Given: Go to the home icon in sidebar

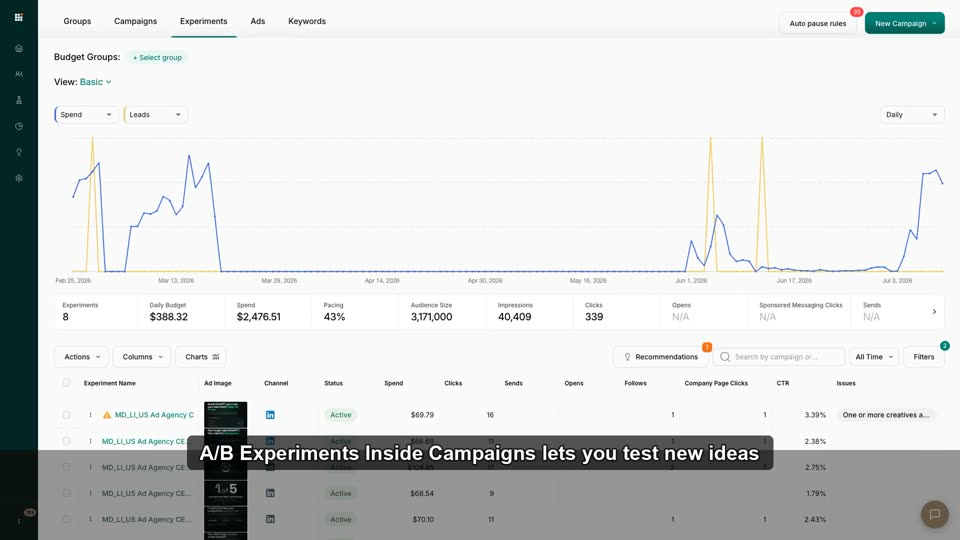Looking at the screenshot, I should (x=19, y=48).
